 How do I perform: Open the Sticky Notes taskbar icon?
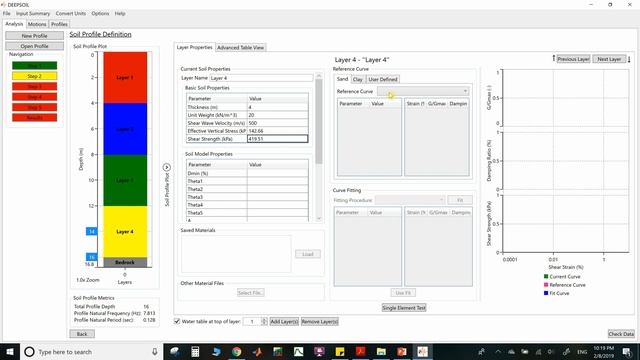pos(340,352)
